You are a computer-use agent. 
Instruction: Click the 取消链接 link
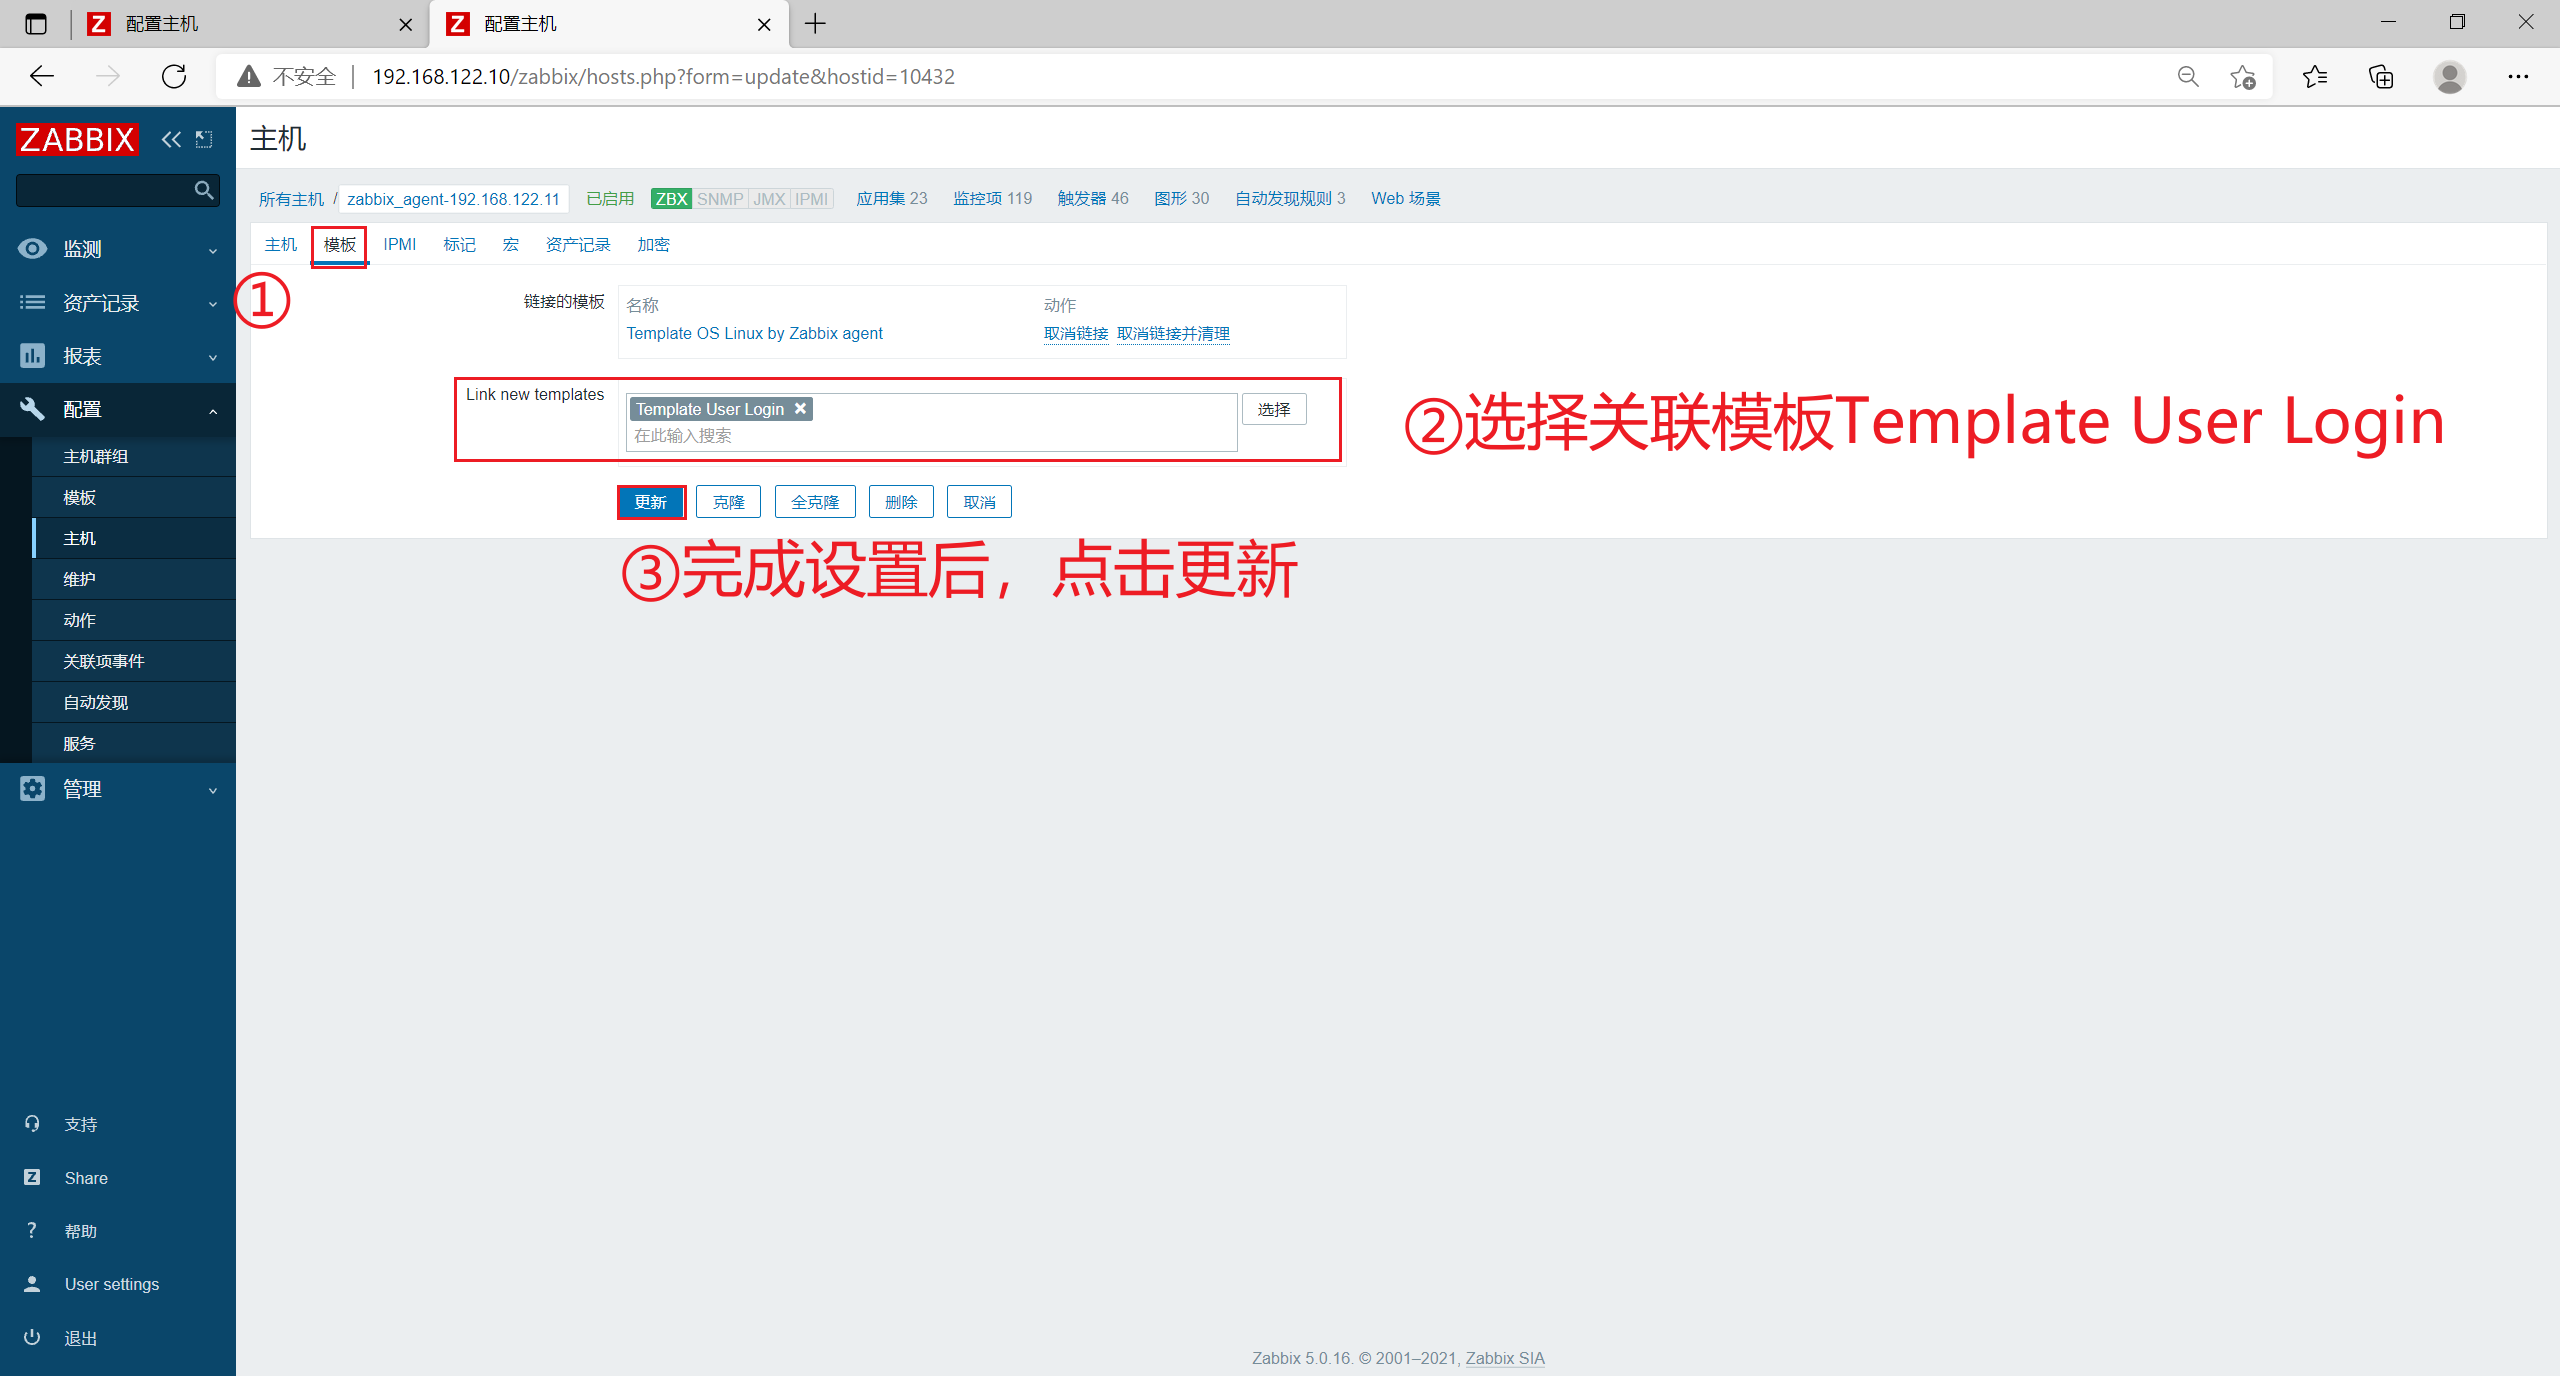(1076, 333)
